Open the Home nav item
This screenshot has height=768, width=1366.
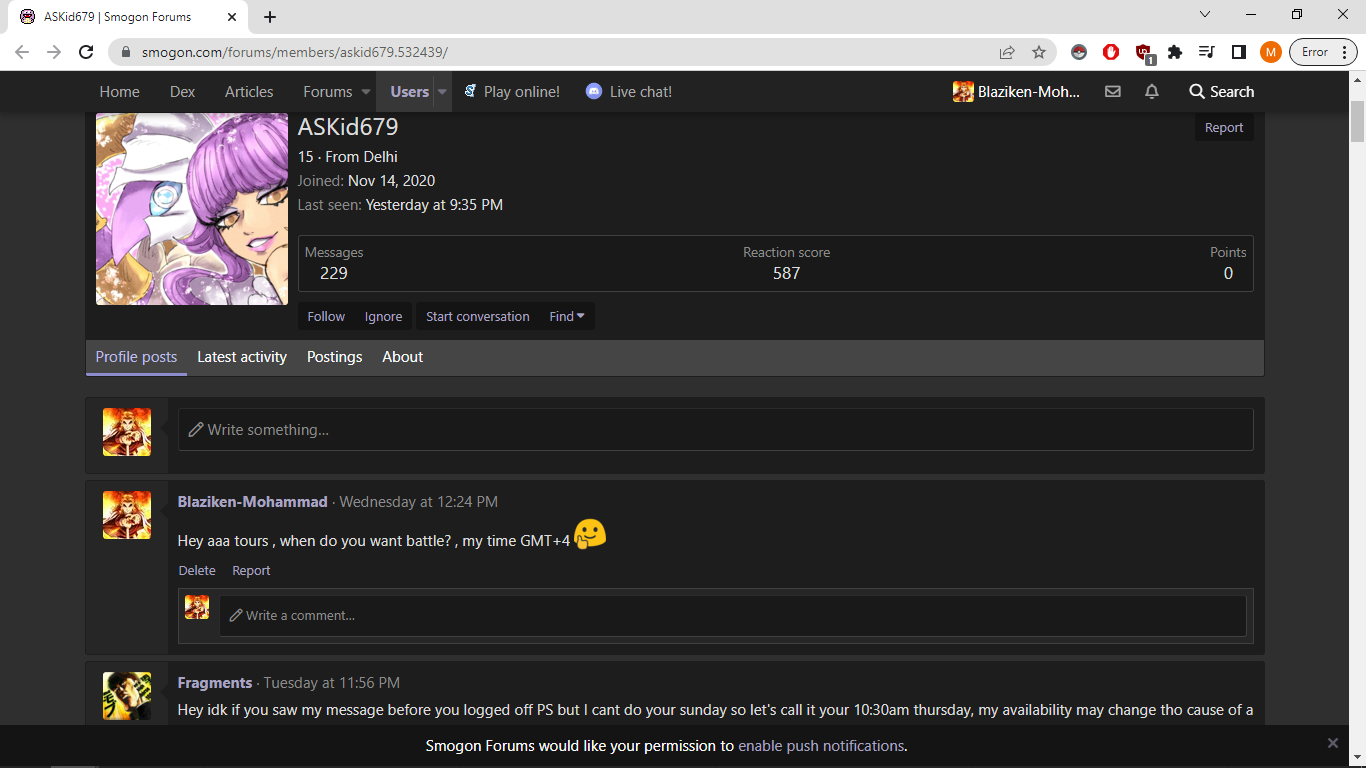click(x=120, y=92)
